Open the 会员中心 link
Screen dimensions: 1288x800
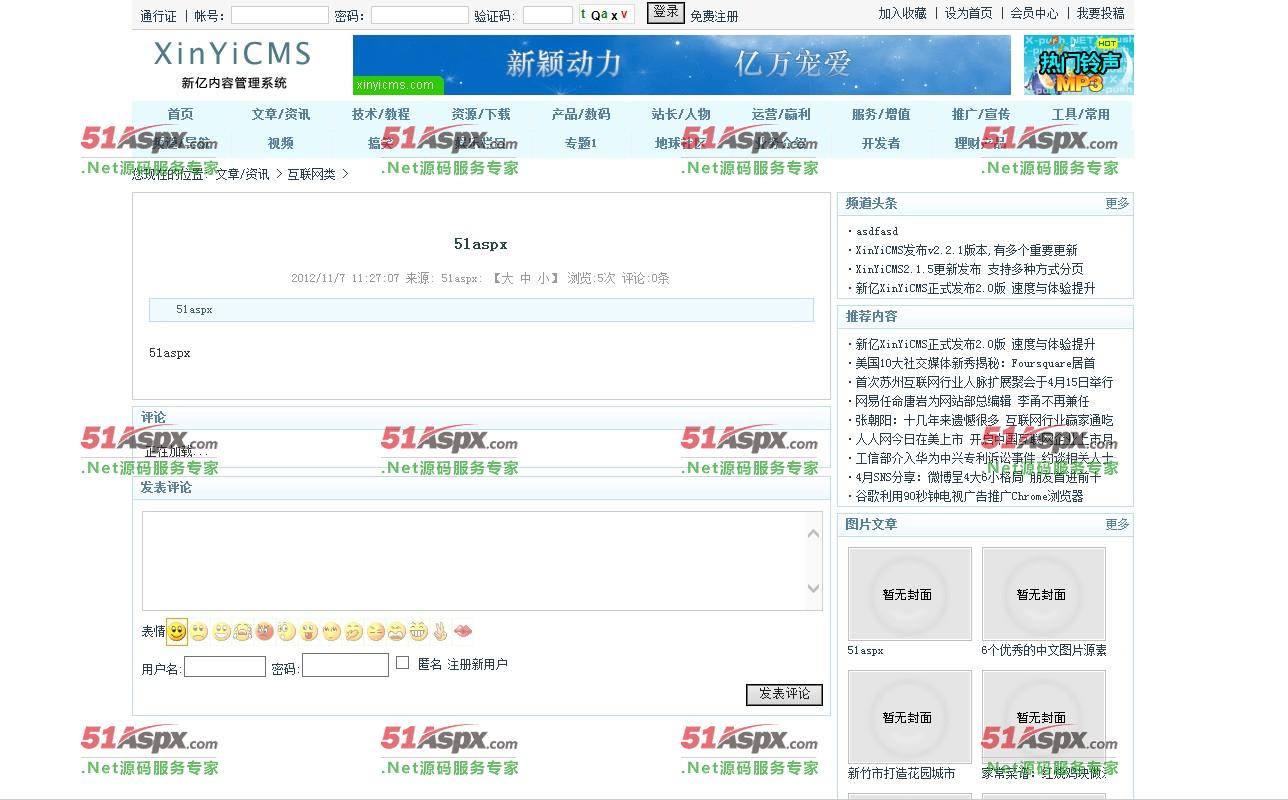(1034, 13)
